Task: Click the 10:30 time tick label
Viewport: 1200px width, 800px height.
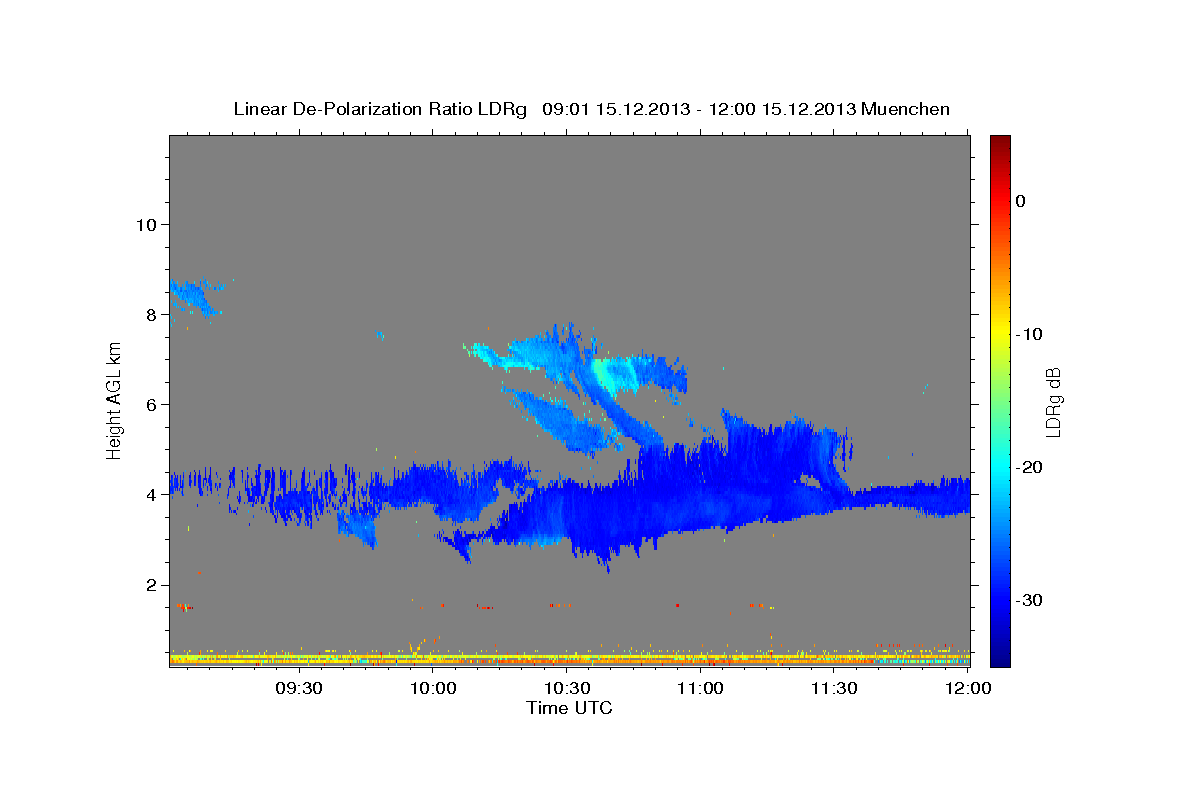Action: [x=567, y=688]
